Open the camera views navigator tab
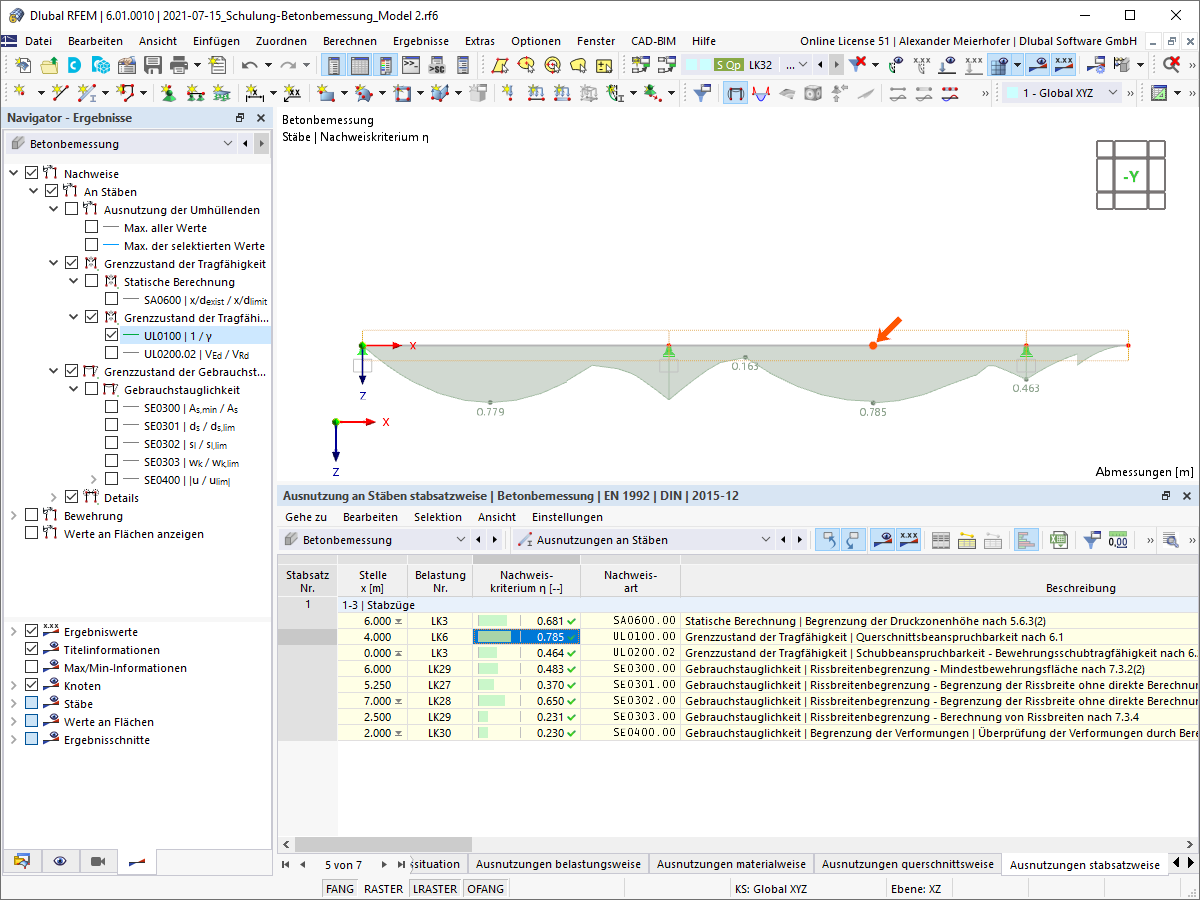 click(98, 861)
